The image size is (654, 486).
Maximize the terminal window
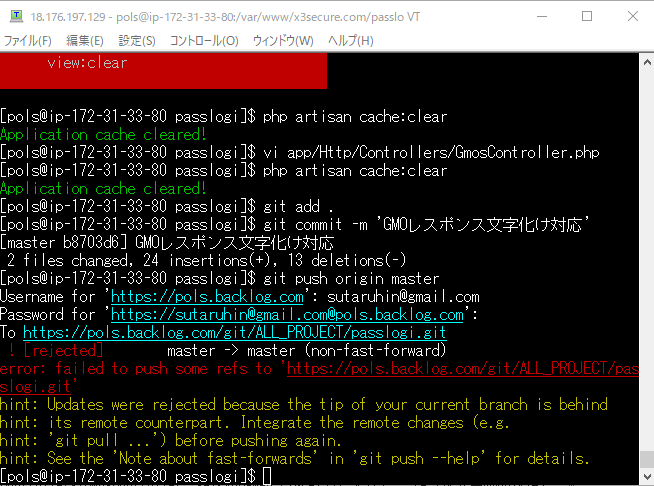tap(587, 16)
